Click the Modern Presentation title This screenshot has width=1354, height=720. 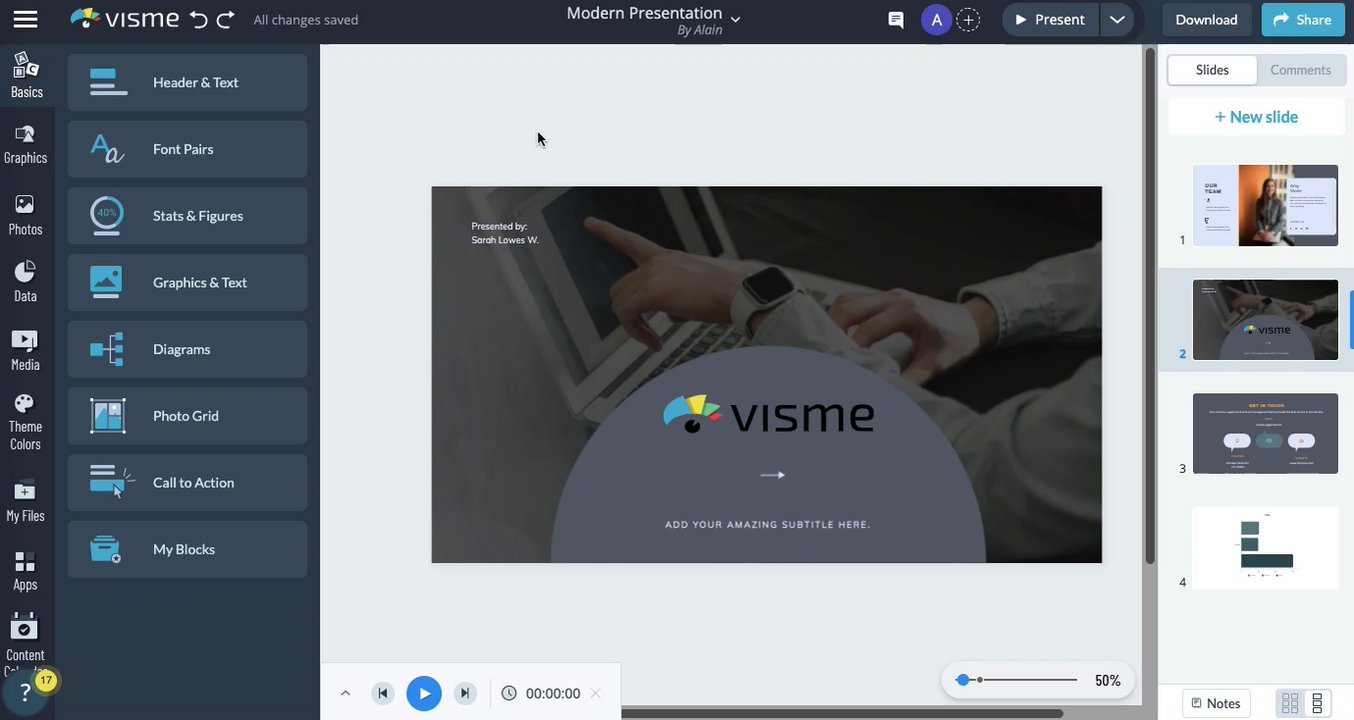point(644,13)
